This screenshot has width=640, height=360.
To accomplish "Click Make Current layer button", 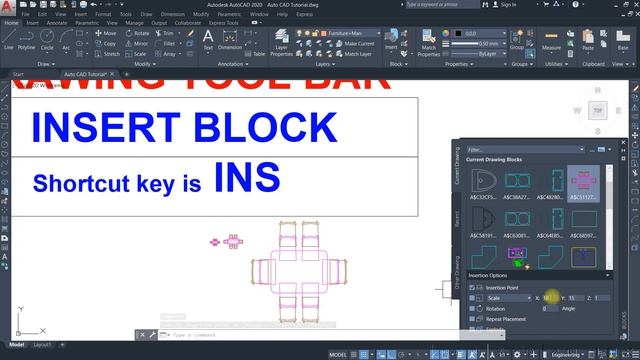I will tap(354, 43).
